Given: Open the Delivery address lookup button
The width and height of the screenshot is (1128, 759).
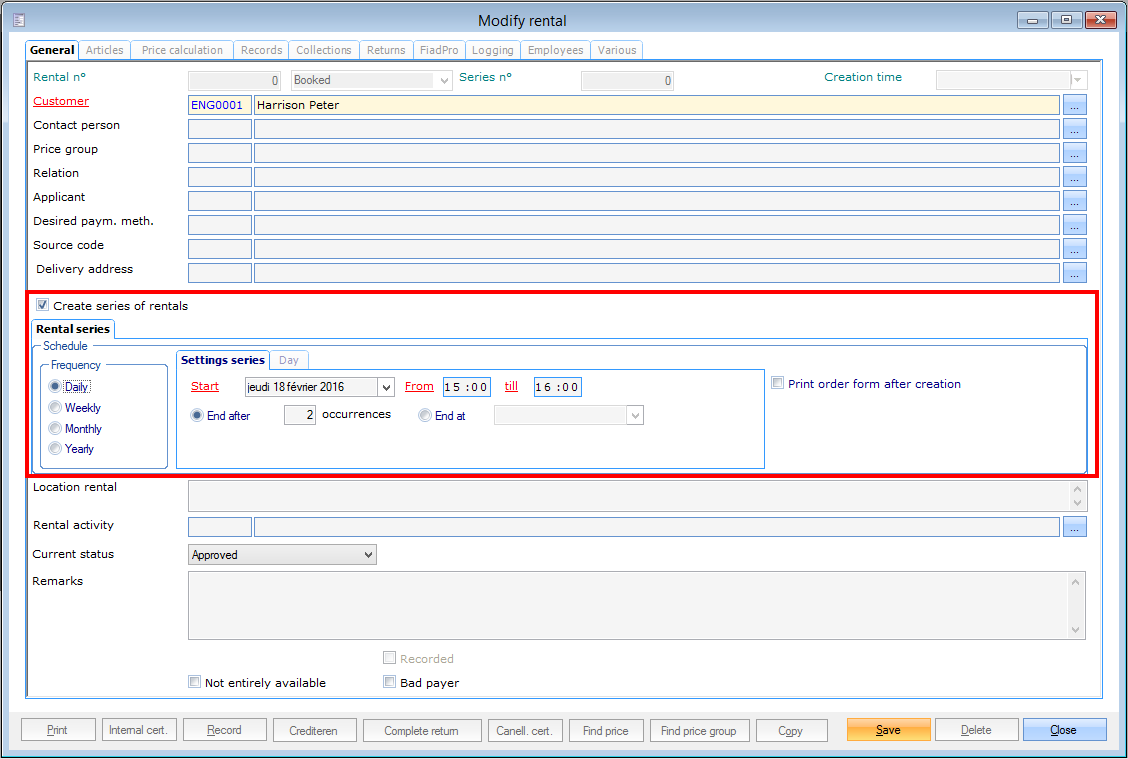Looking at the screenshot, I should (1075, 273).
